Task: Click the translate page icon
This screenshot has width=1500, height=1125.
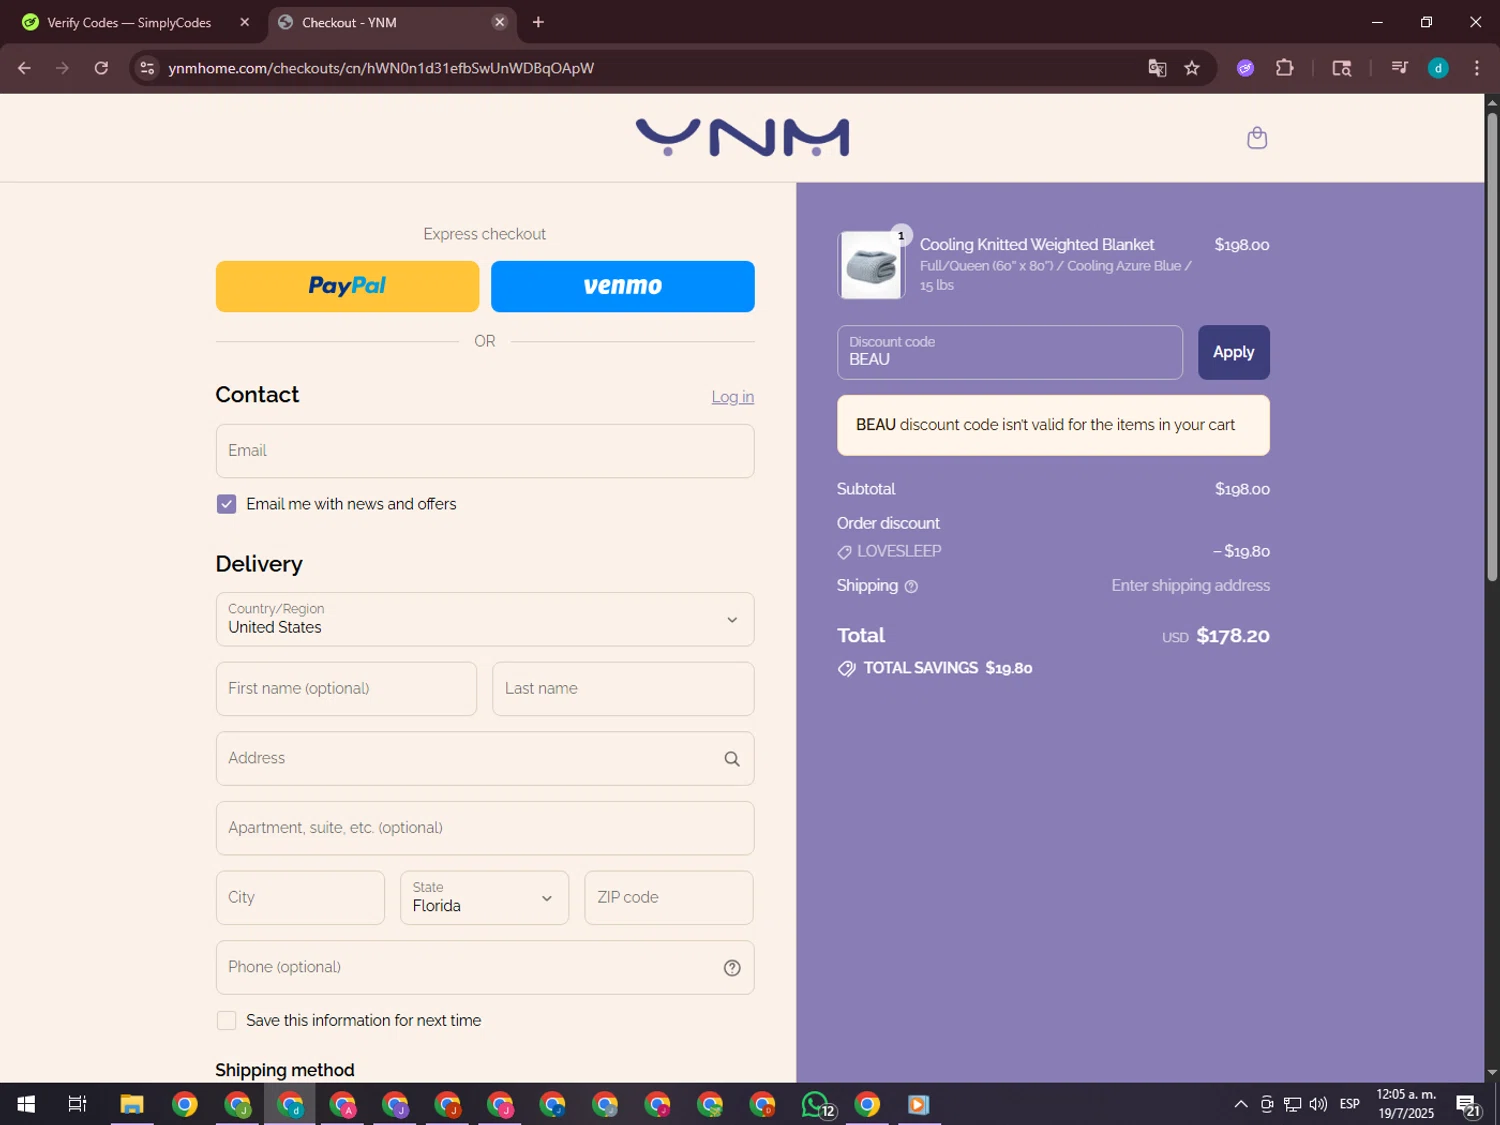Action: [1157, 68]
